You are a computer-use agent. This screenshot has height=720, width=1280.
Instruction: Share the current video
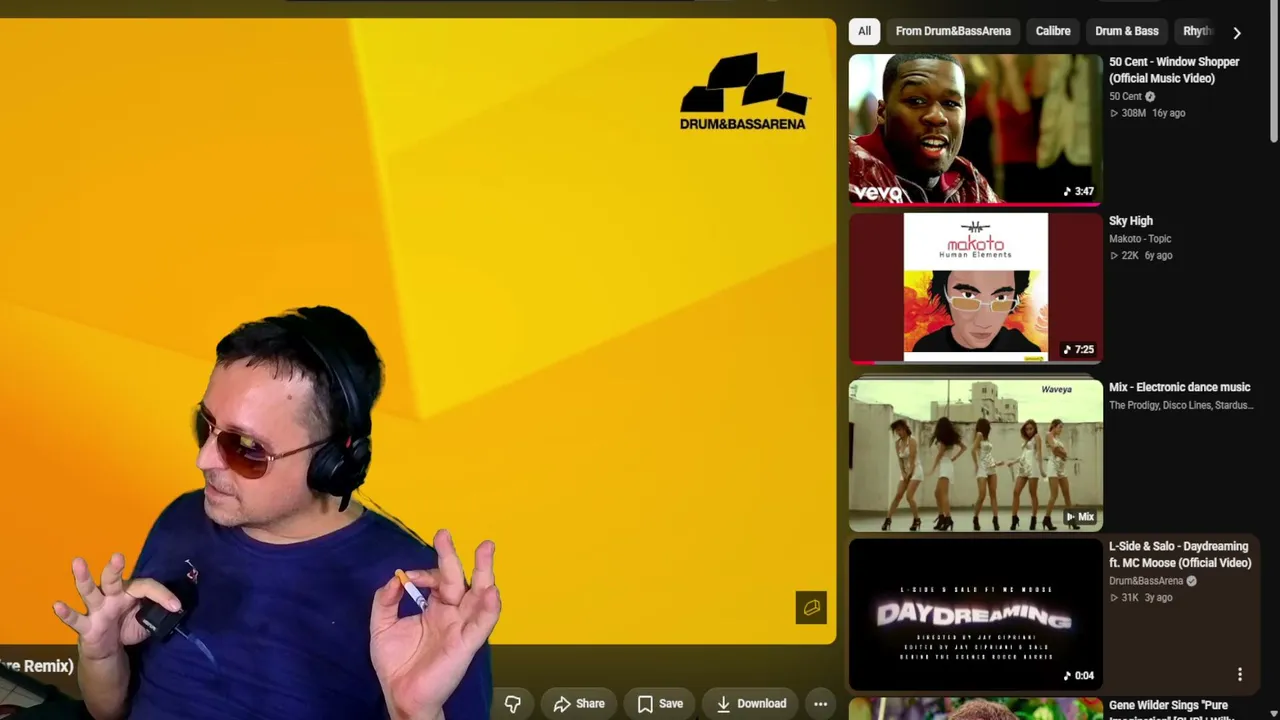[579, 704]
